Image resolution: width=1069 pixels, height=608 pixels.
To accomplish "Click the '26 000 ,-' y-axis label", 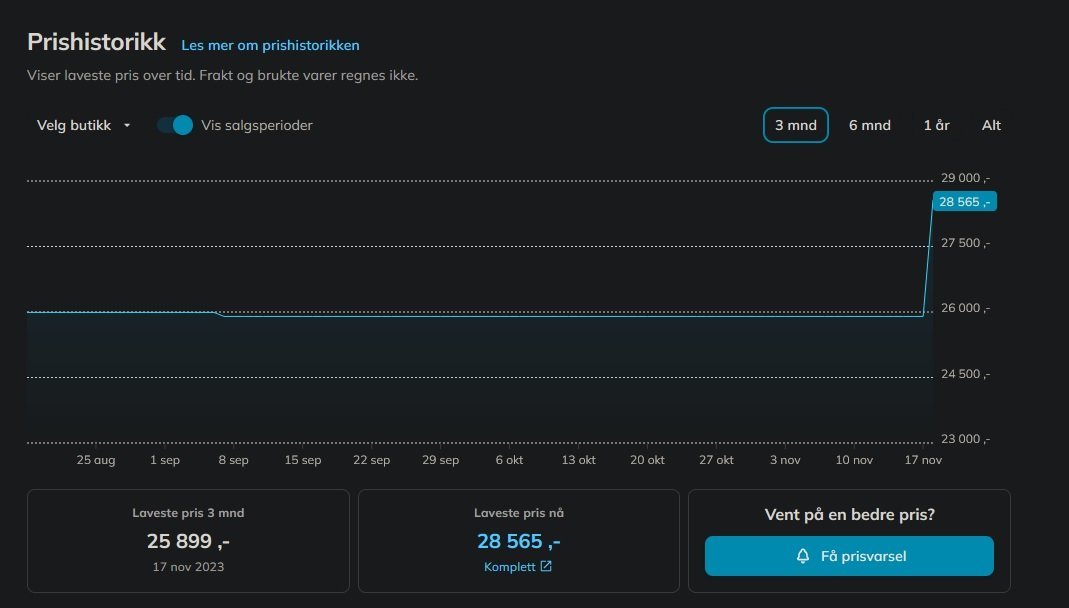I will pyautogui.click(x=965, y=308).
